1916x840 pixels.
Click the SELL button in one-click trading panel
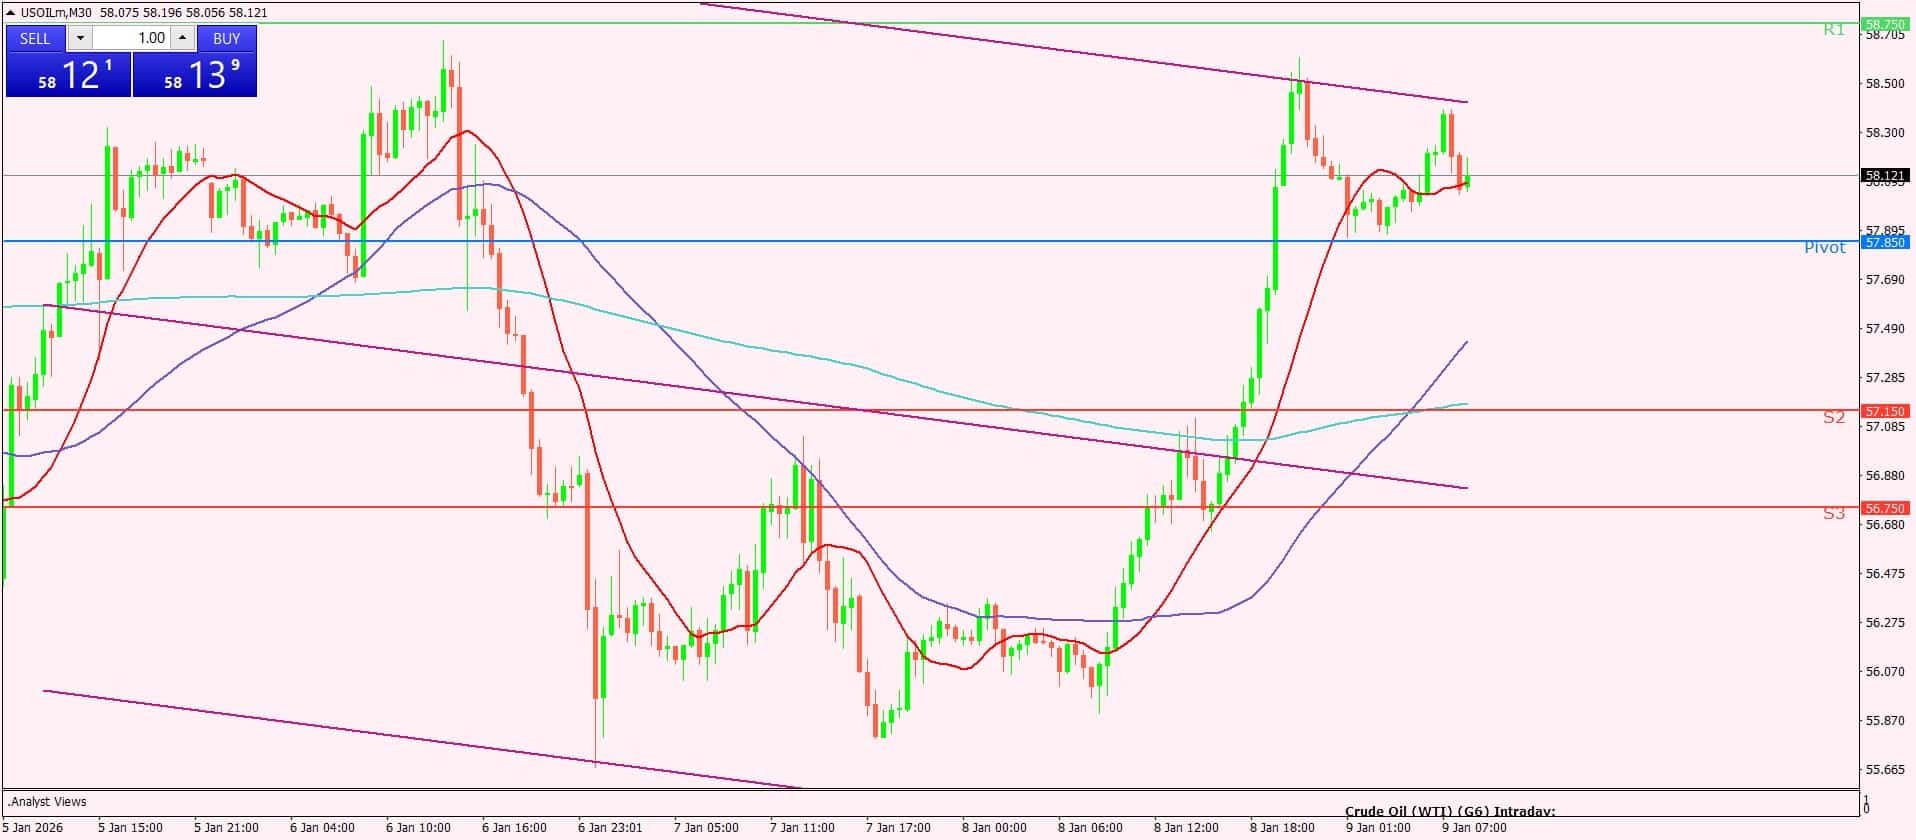[x=35, y=38]
